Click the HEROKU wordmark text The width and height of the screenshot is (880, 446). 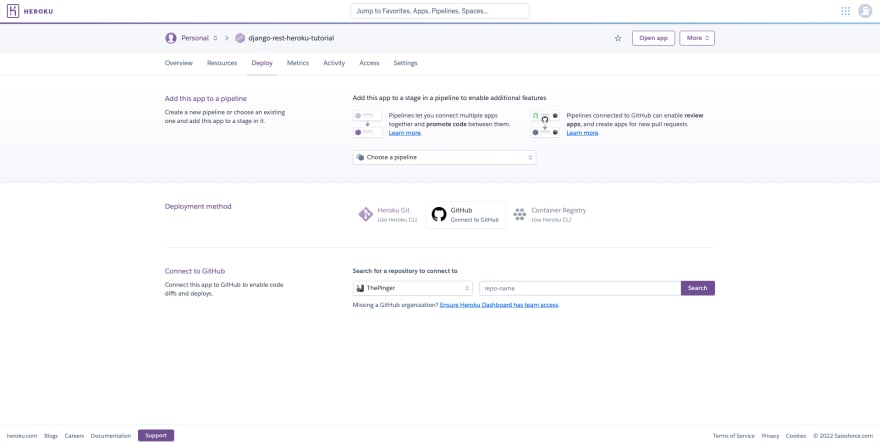39,11
